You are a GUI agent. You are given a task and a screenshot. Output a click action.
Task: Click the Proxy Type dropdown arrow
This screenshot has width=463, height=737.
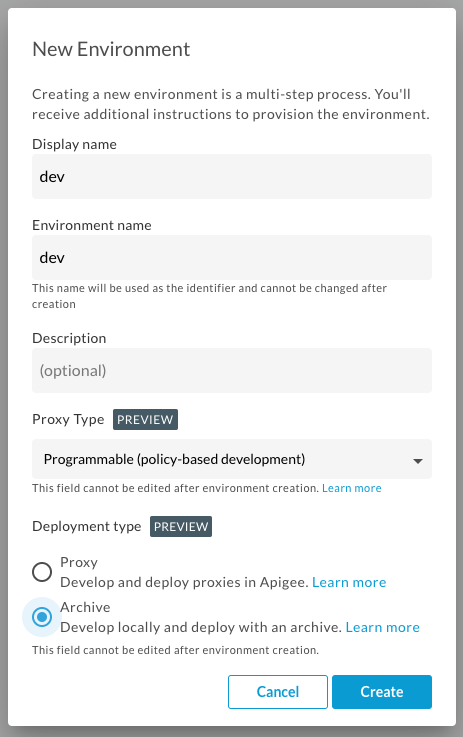[417, 461]
